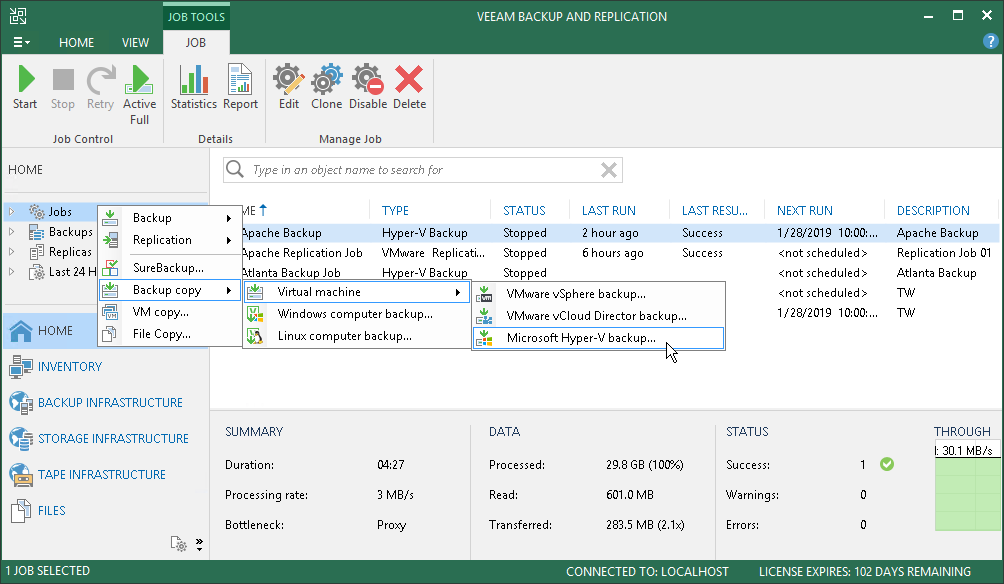Delete the selected job
This screenshot has height=584, width=1004.
[x=409, y=88]
